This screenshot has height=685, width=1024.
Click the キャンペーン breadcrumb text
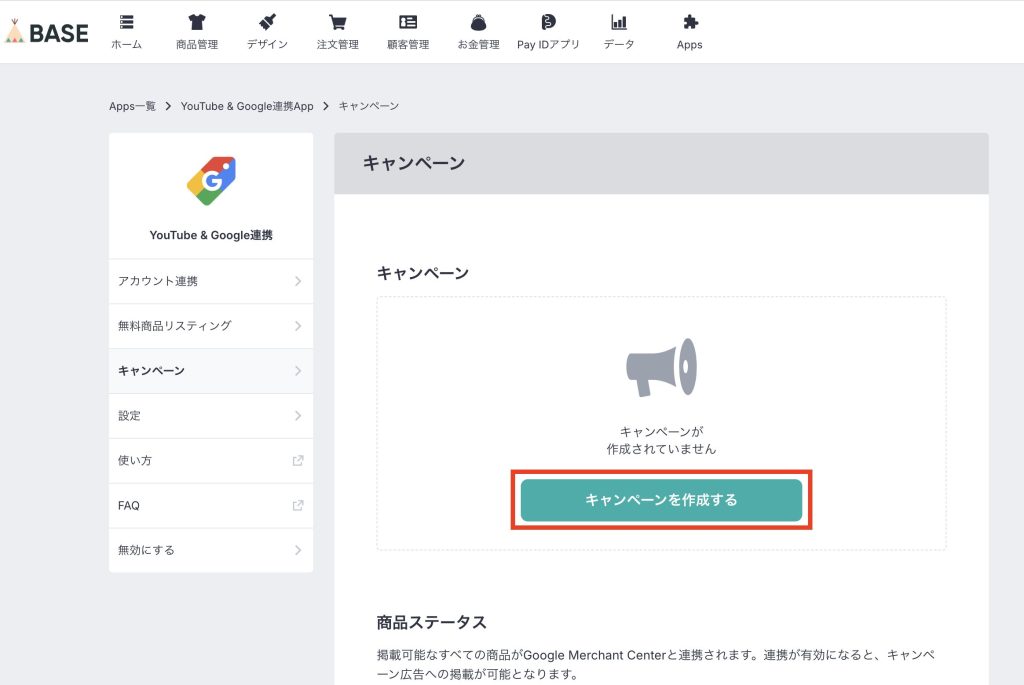[x=368, y=106]
